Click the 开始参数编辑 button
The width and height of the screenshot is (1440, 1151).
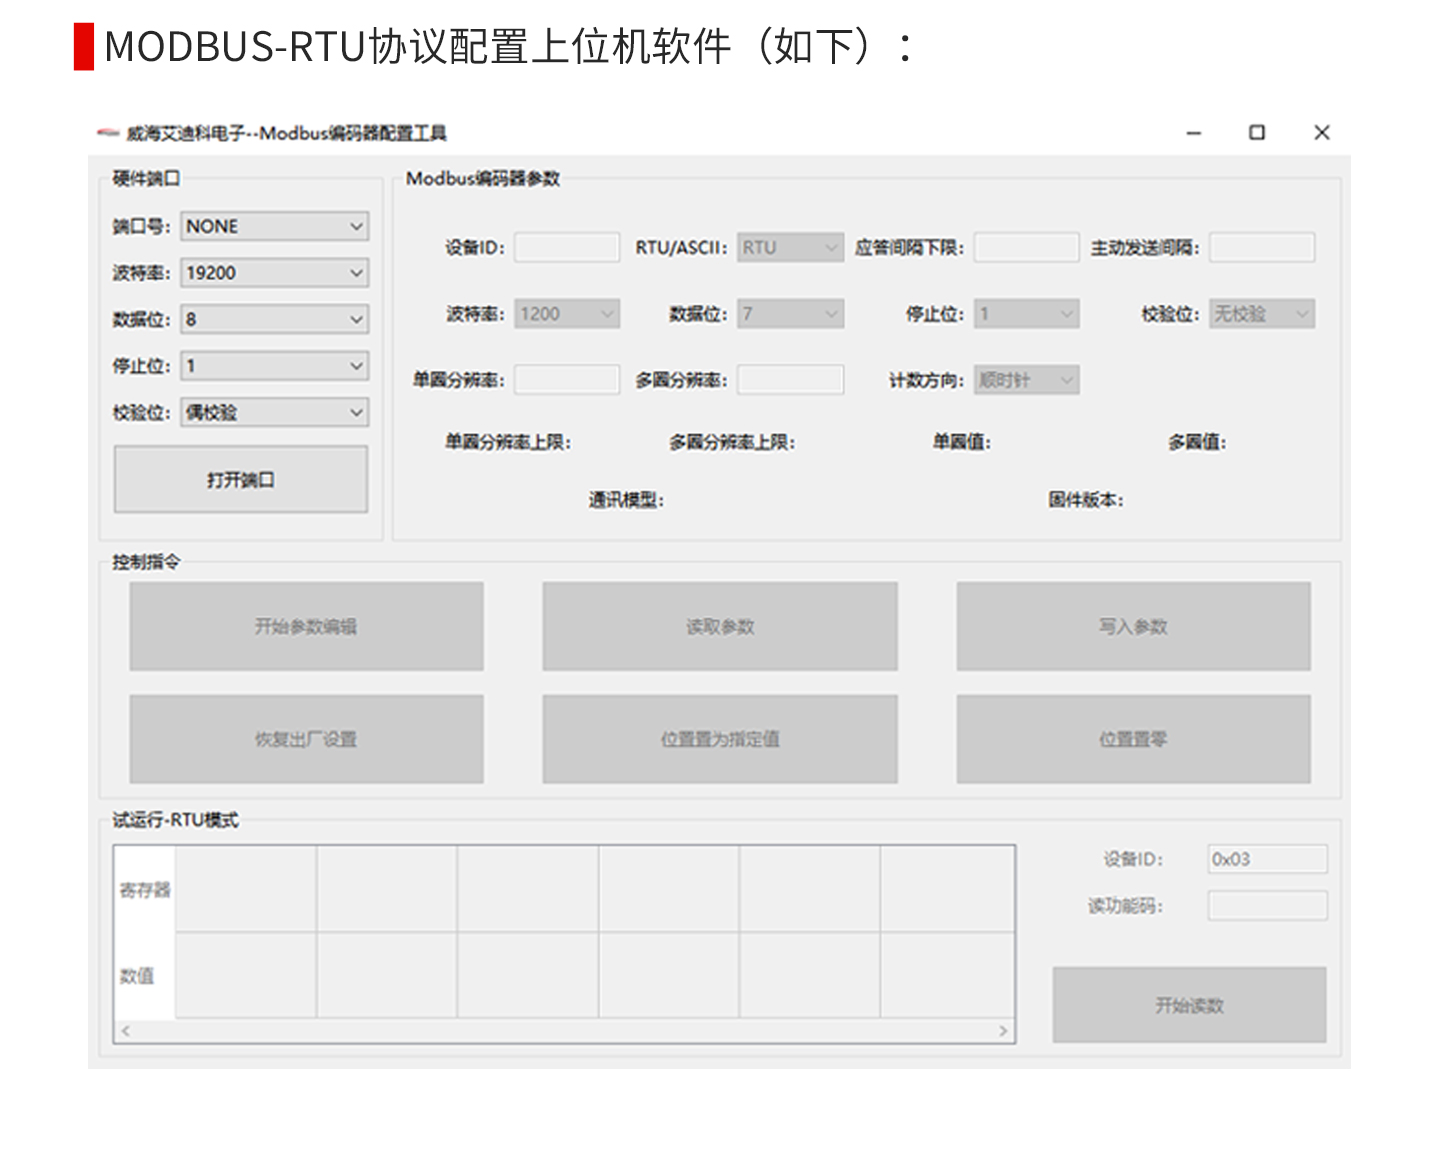coord(306,627)
